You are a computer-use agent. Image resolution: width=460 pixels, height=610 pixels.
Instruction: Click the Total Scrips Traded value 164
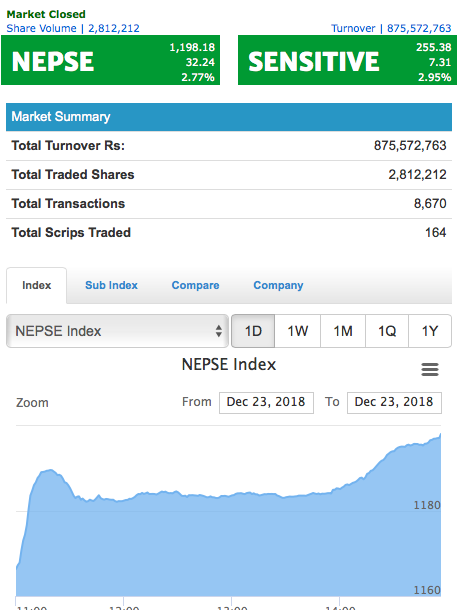click(435, 232)
